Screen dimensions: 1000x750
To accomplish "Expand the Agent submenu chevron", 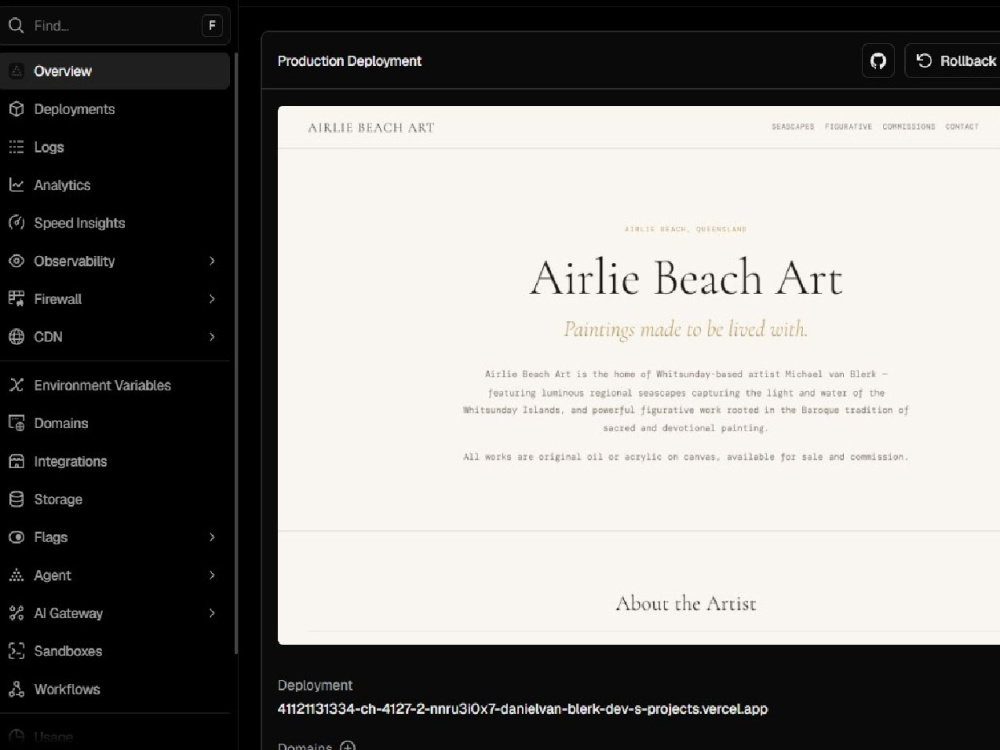I will pos(212,575).
